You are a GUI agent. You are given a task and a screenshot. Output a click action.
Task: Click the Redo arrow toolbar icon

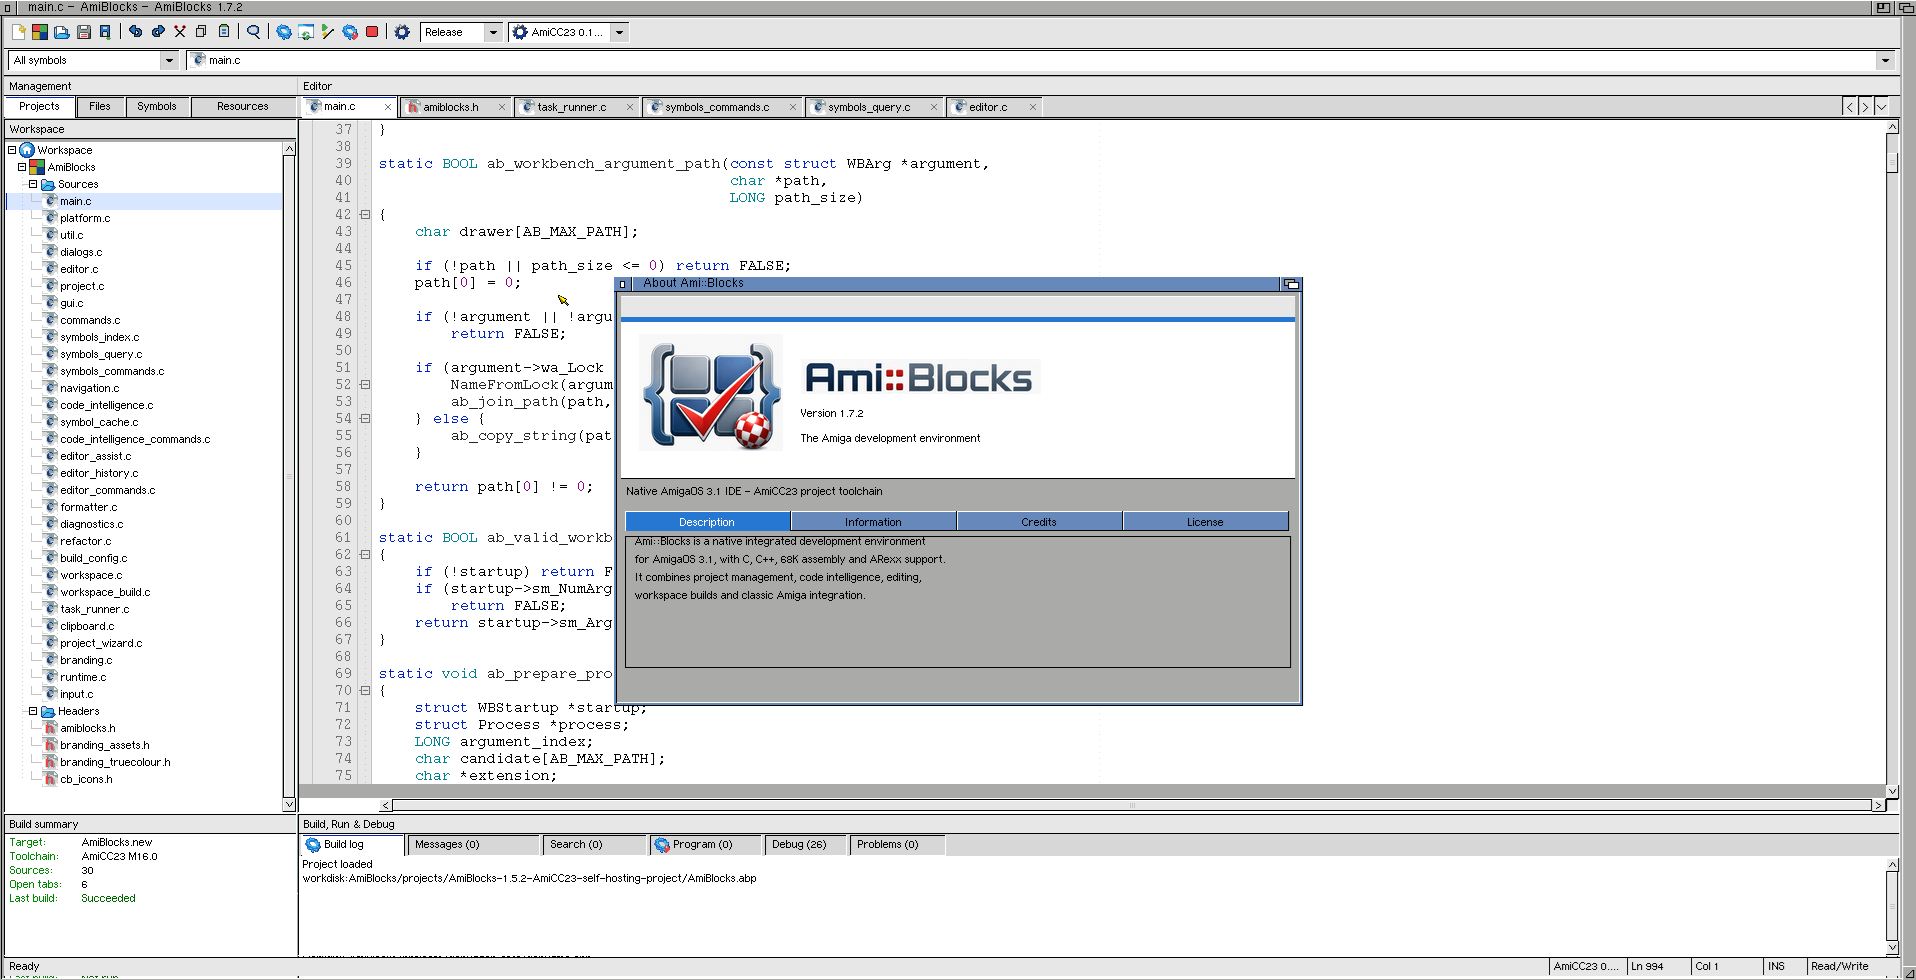tap(158, 32)
